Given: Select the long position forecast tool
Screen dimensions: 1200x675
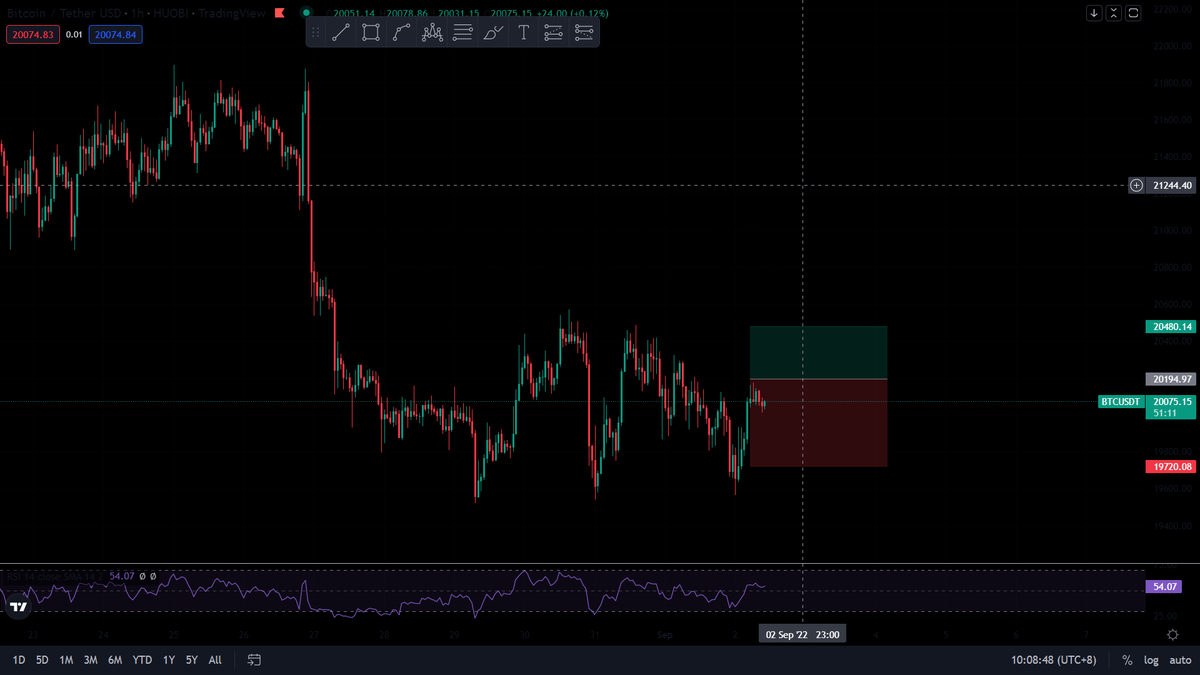Looking at the screenshot, I should (x=554, y=32).
